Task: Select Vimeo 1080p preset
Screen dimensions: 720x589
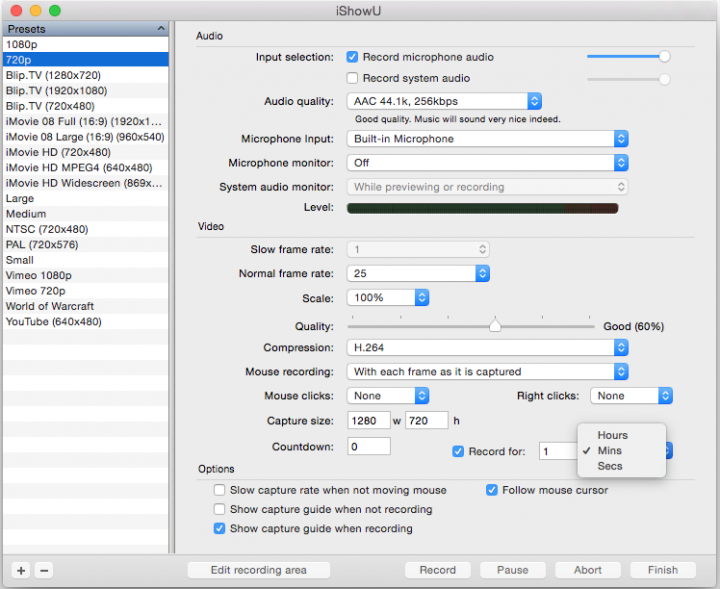Action: [86, 275]
